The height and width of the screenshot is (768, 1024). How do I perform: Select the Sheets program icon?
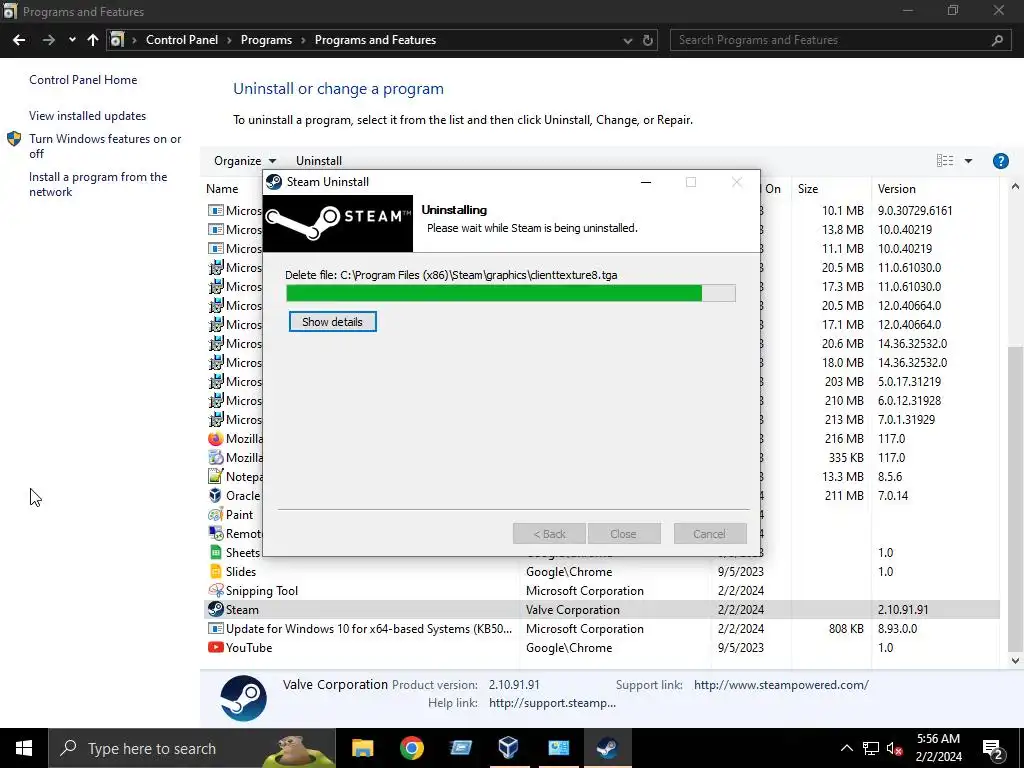click(216, 552)
